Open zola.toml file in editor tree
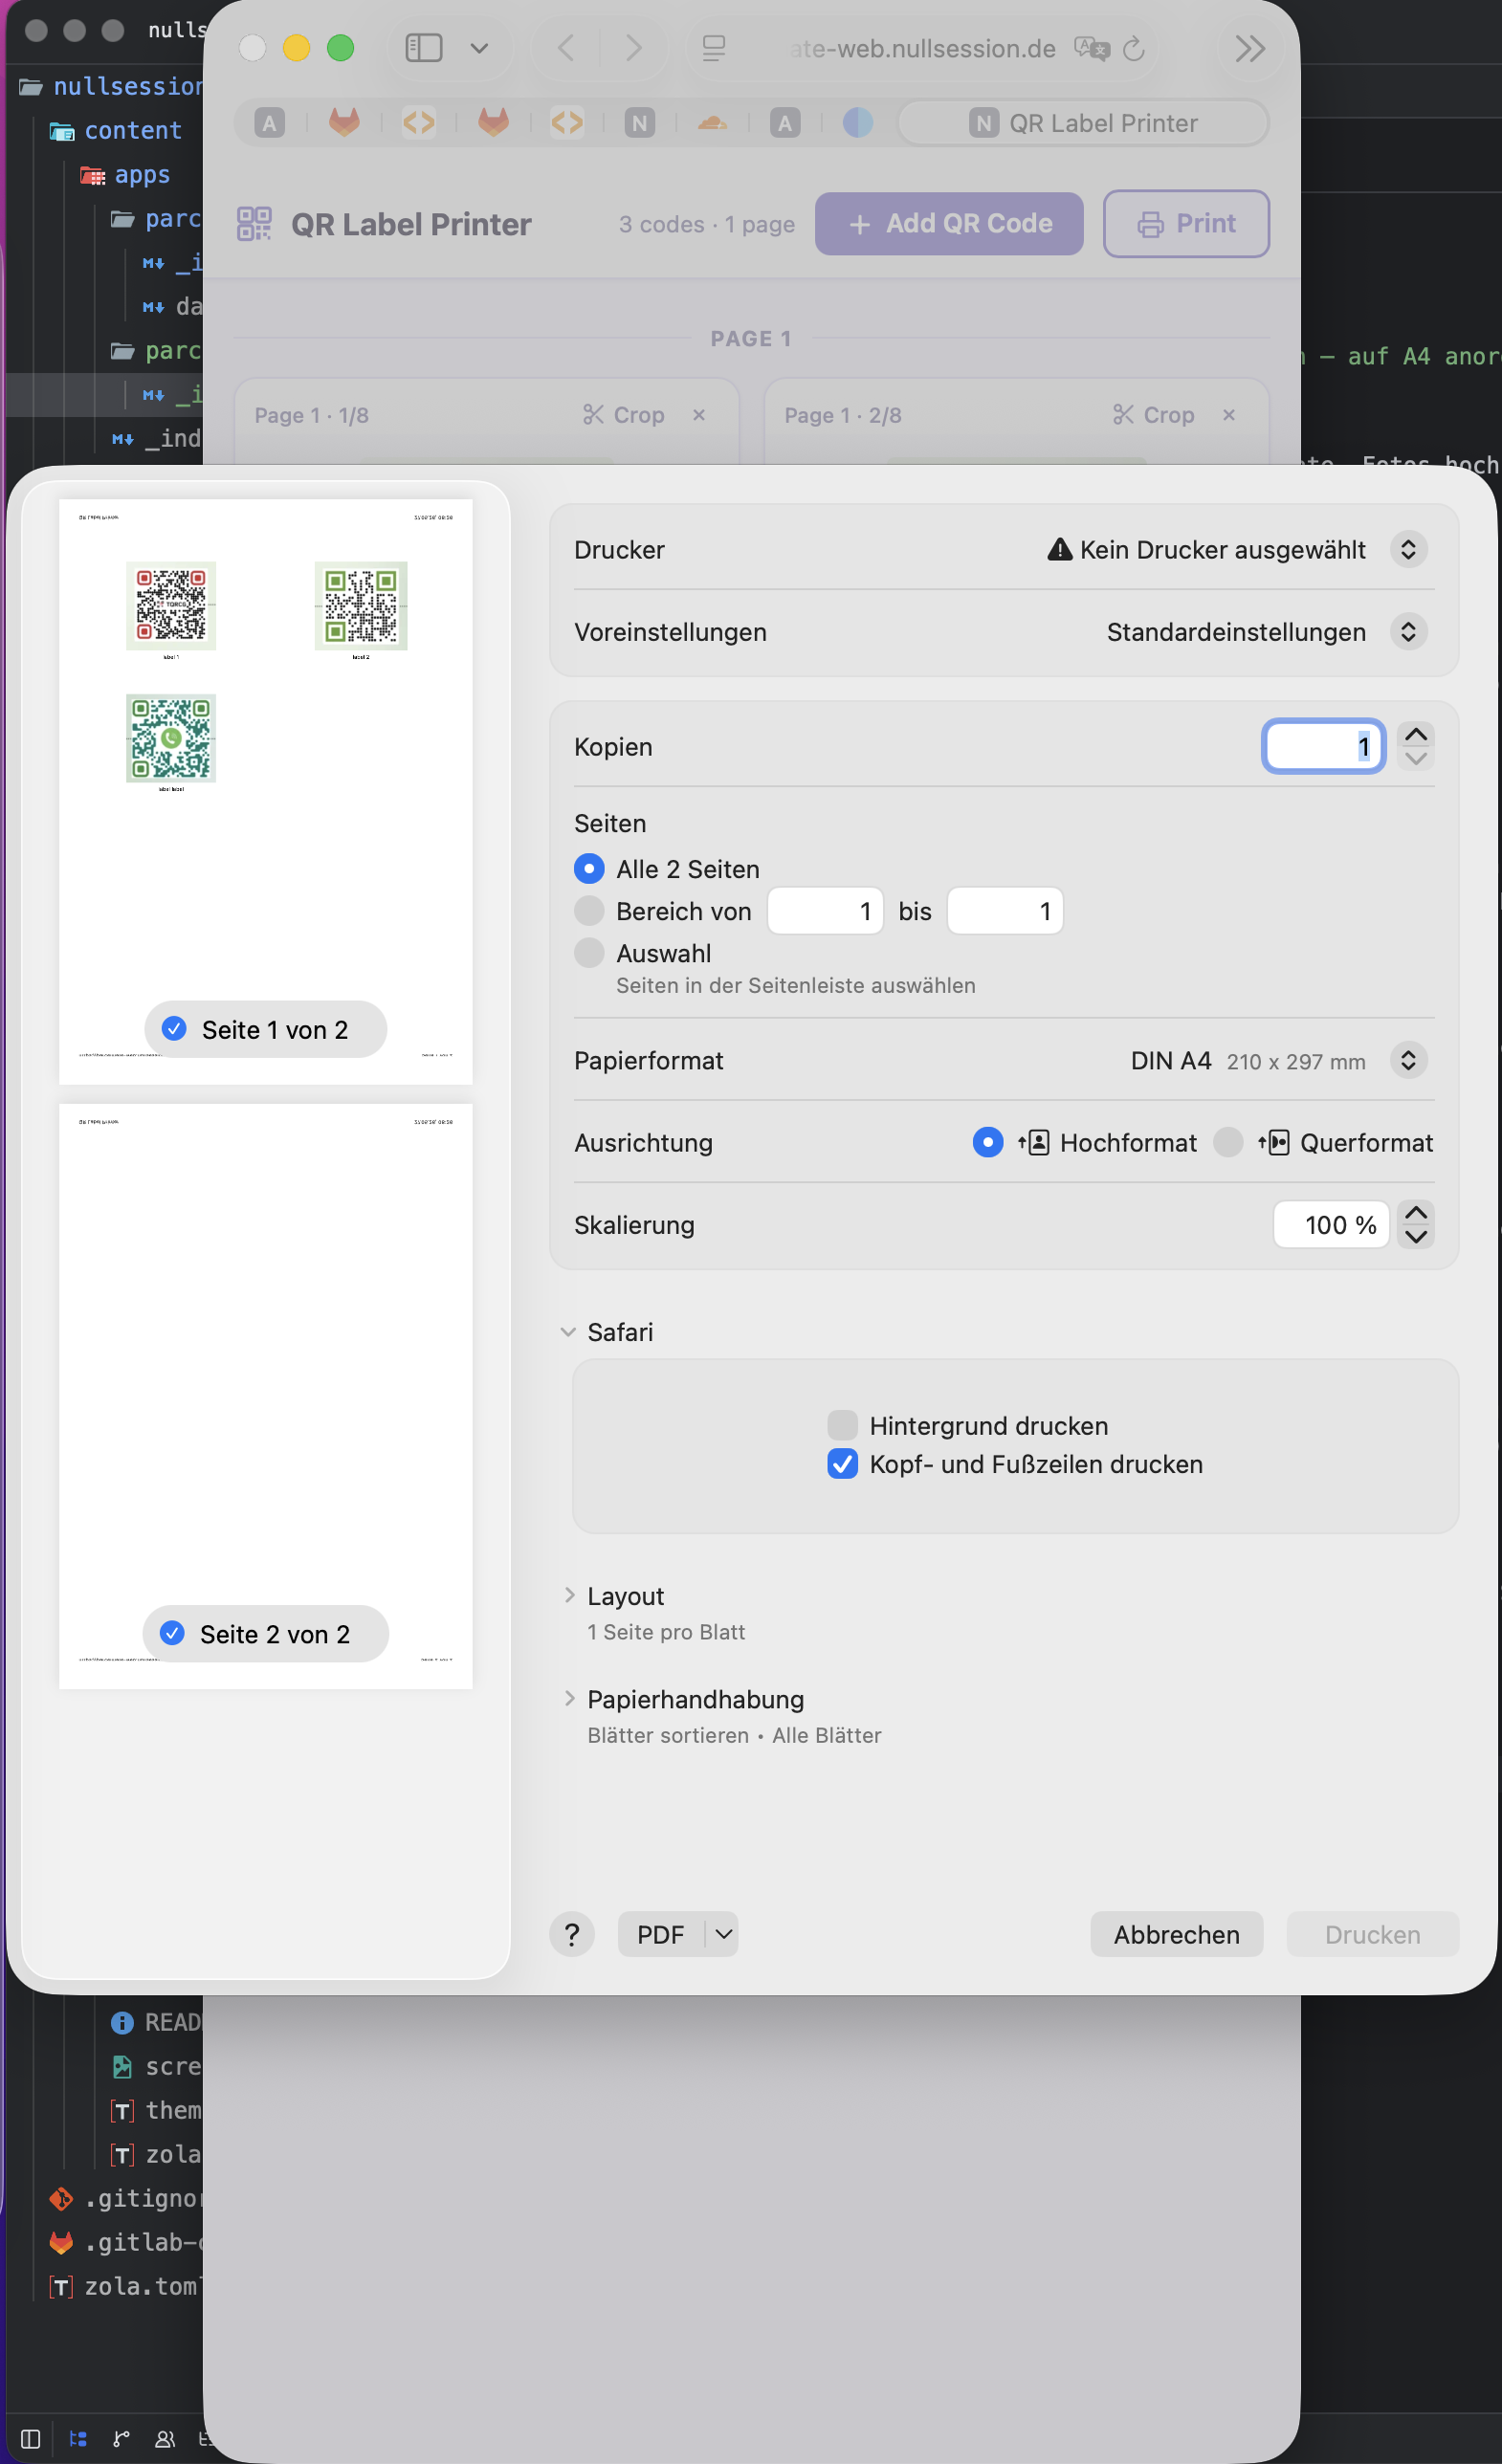This screenshot has height=2464, width=1502. pyautogui.click(x=125, y=2286)
